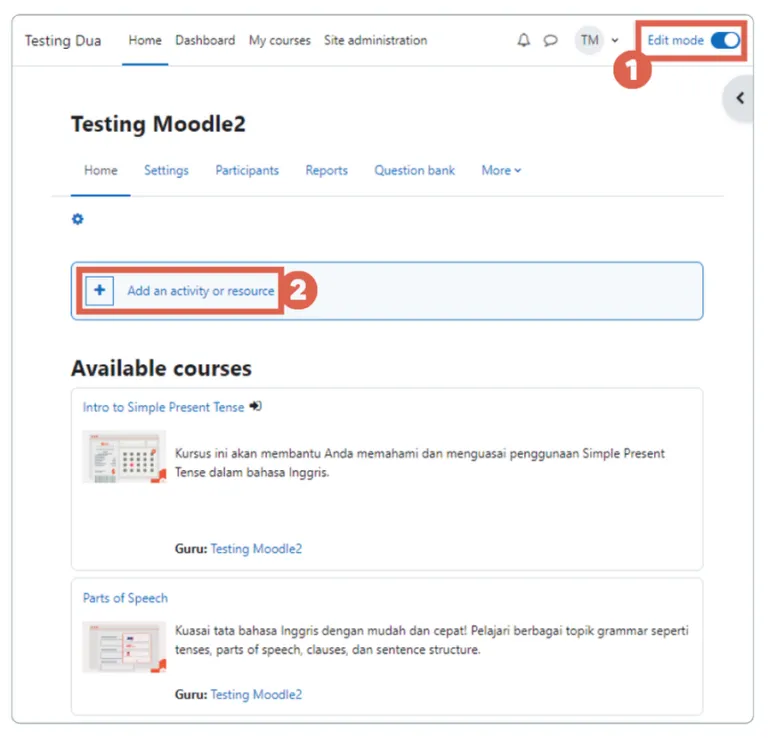Click the Intro to Simple Present Tense thumbnail
The height and width of the screenshot is (738, 768).
click(124, 457)
